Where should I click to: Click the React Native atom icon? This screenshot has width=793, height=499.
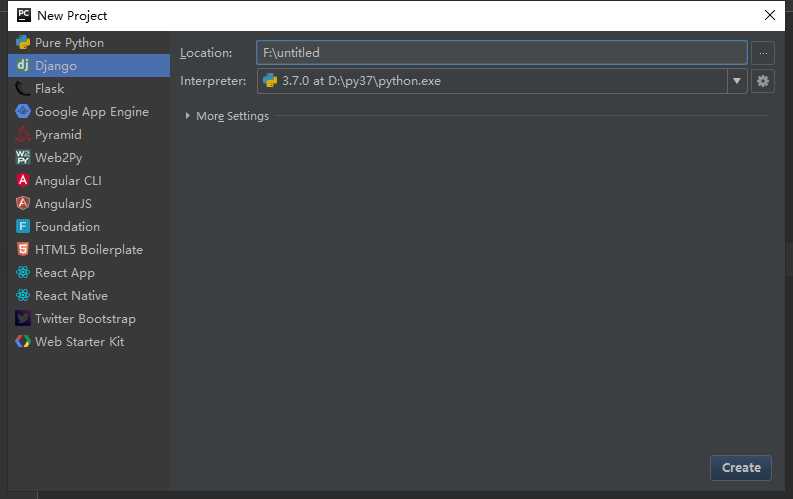click(23, 295)
